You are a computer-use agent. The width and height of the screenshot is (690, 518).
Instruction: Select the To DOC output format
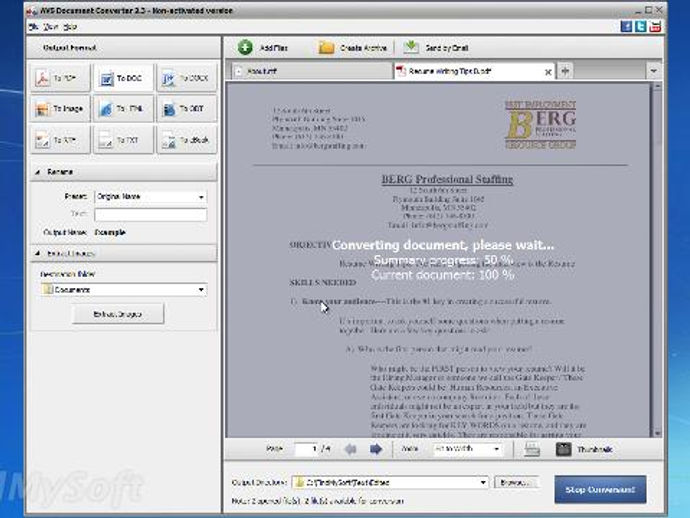click(x=124, y=78)
